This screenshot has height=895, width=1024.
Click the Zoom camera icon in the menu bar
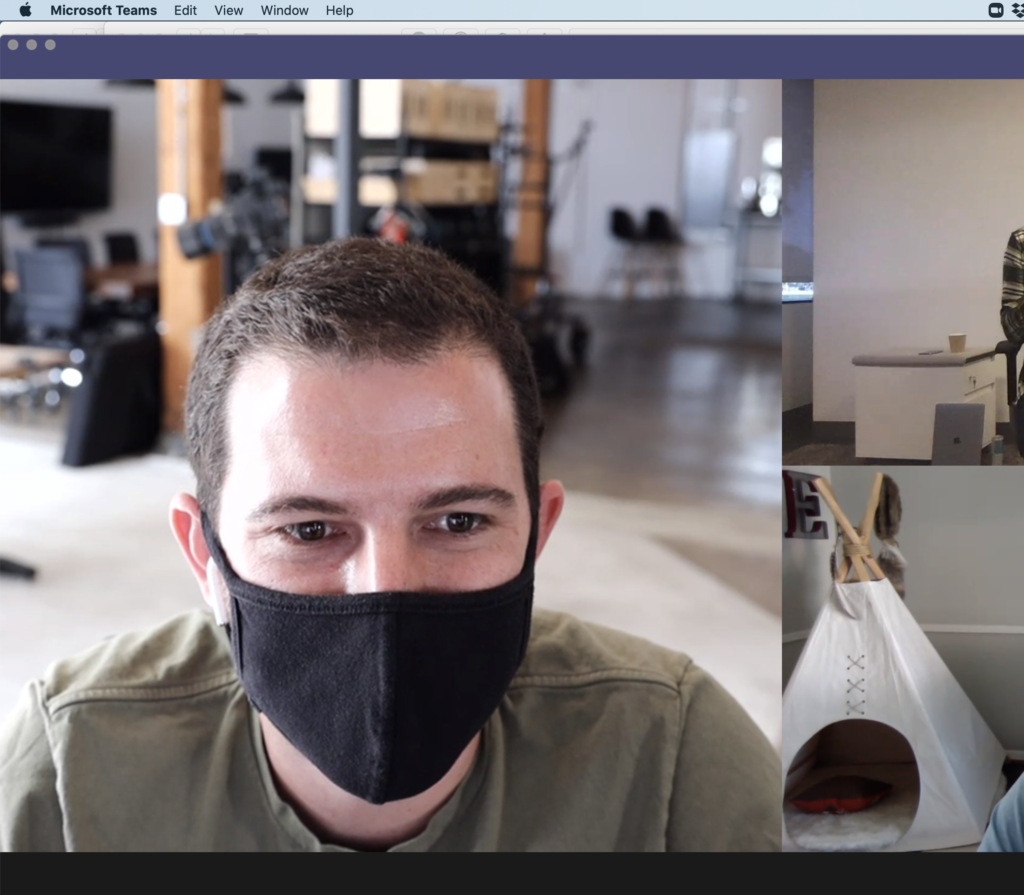[995, 10]
